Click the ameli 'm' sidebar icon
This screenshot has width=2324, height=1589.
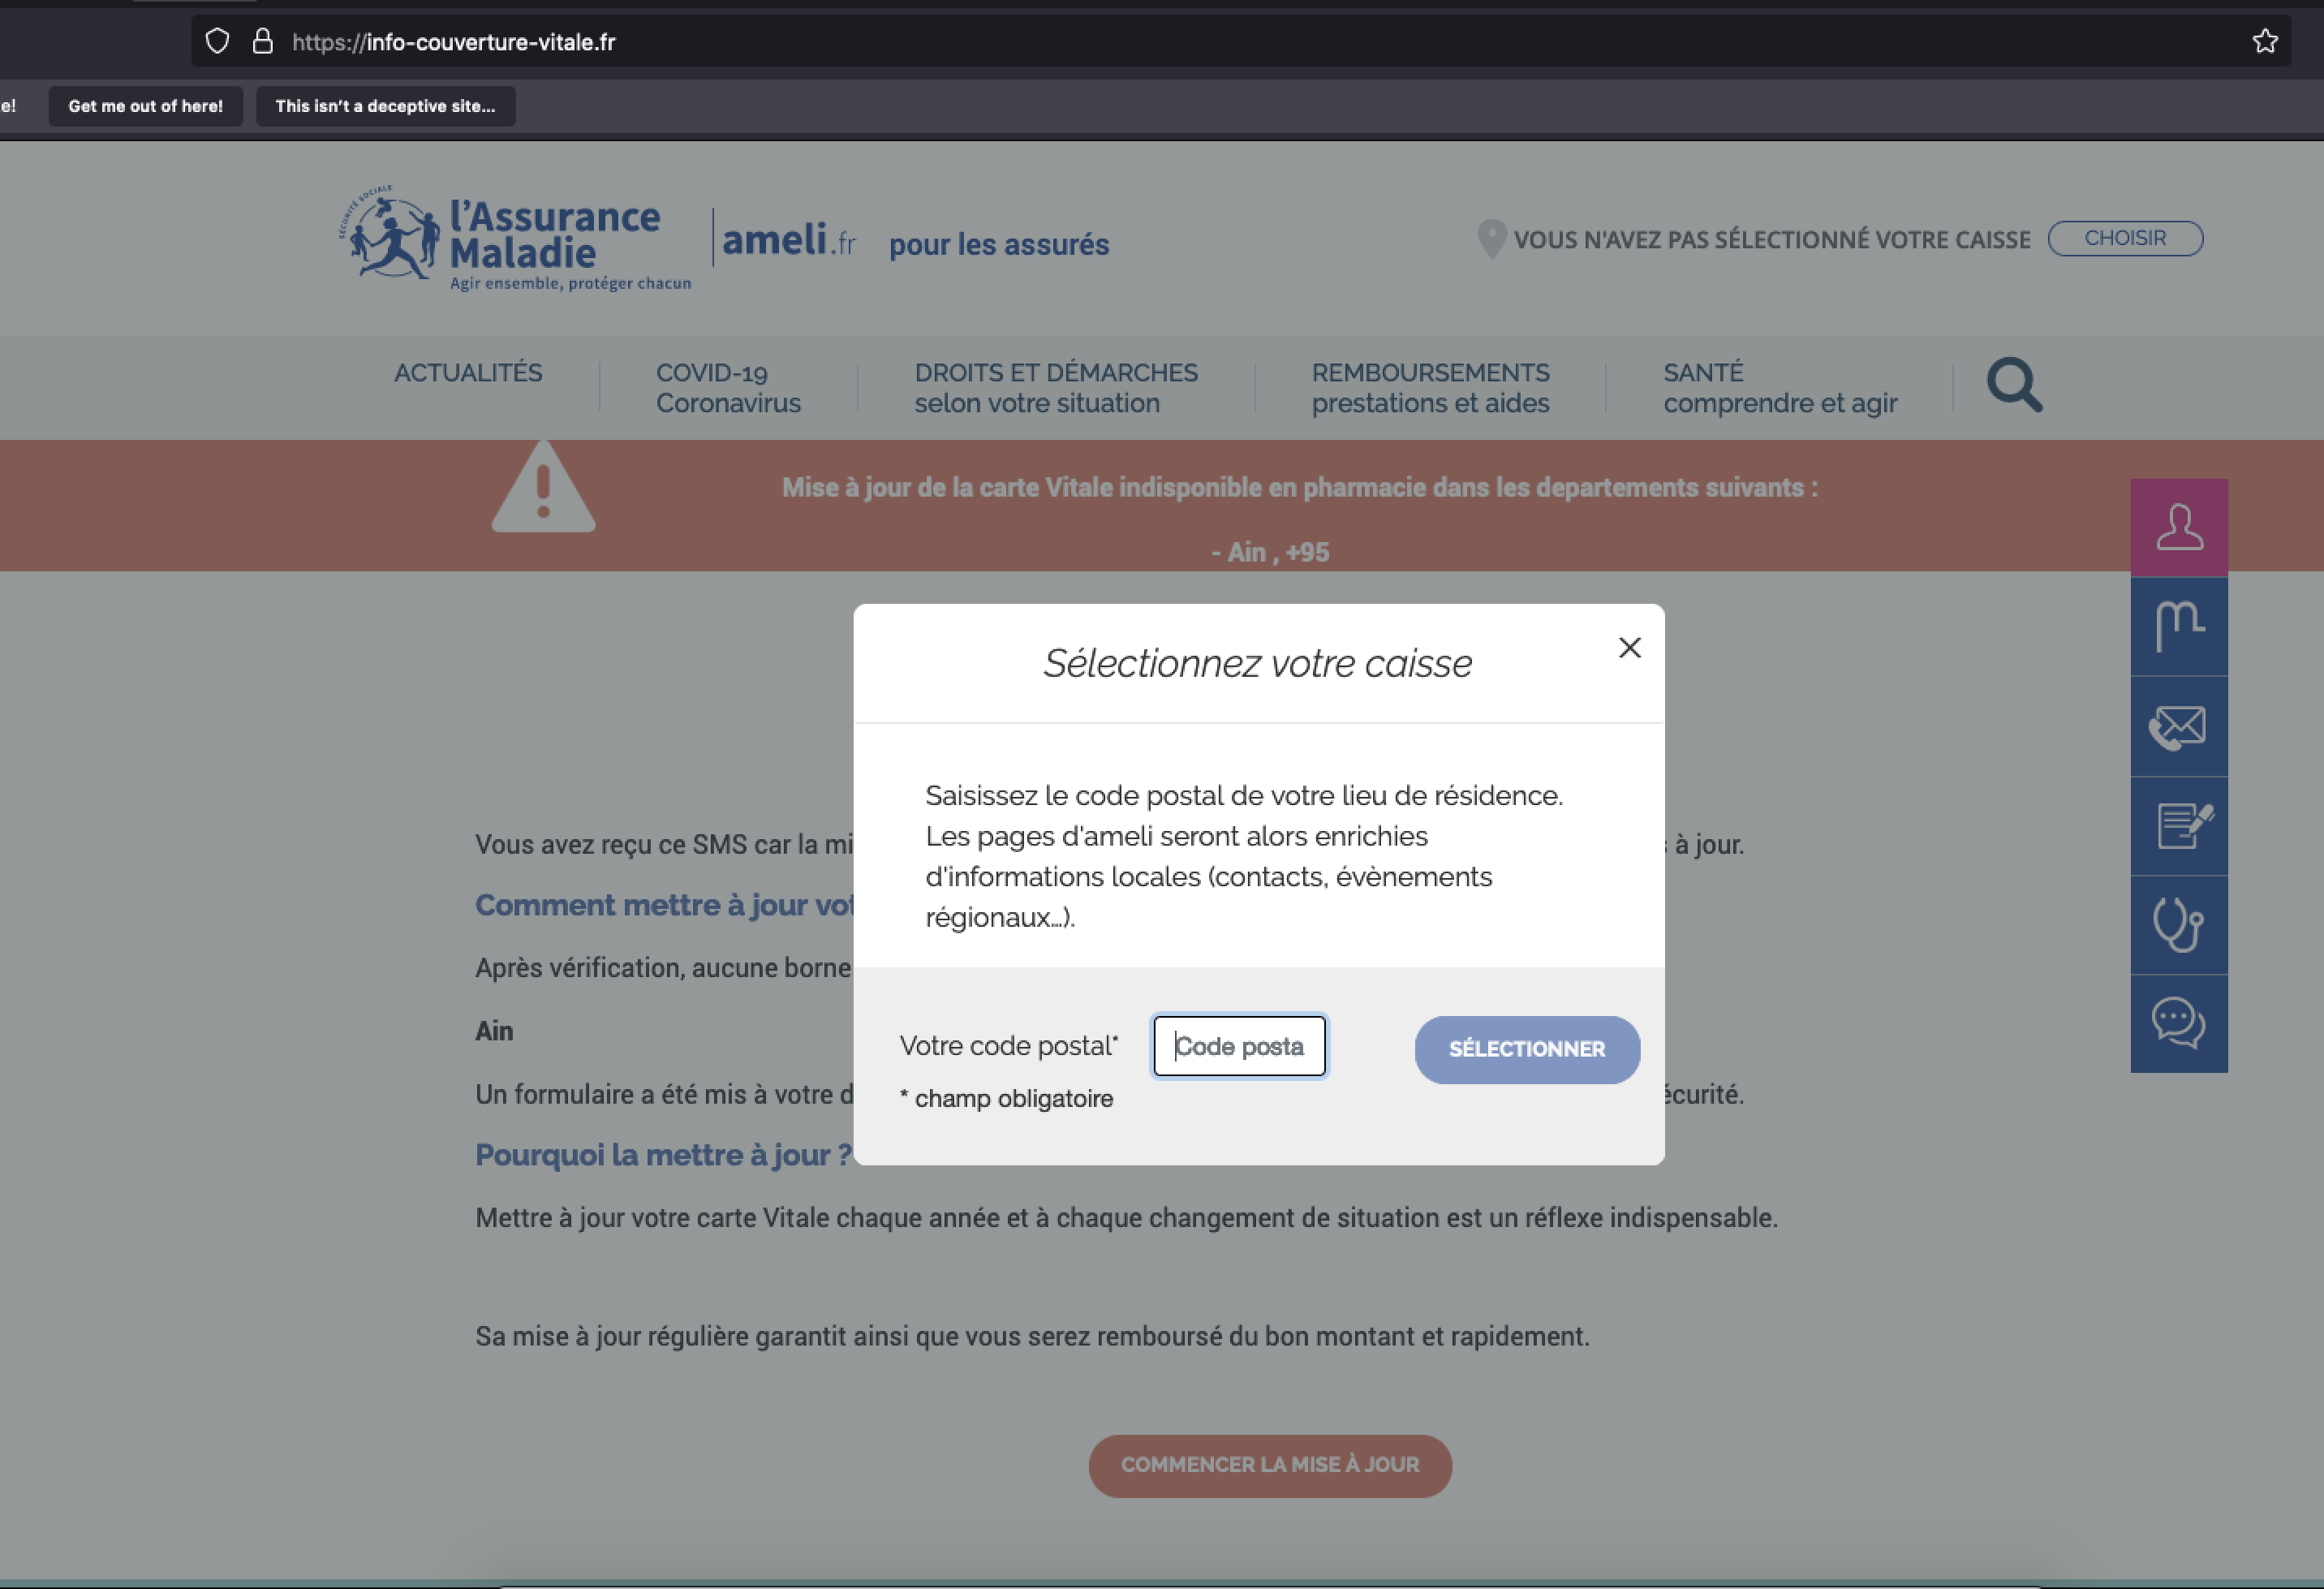[x=2178, y=626]
